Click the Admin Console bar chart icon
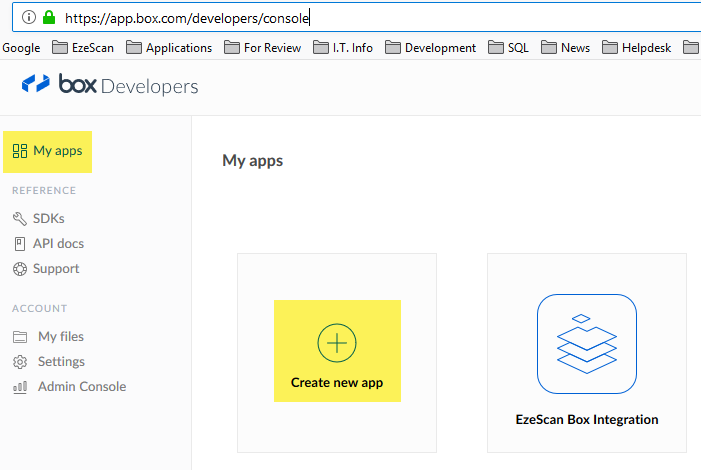This screenshot has height=470, width=701. point(20,387)
